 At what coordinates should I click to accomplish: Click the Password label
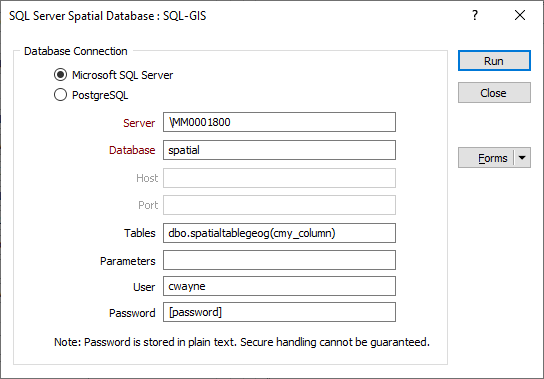[x=132, y=313]
